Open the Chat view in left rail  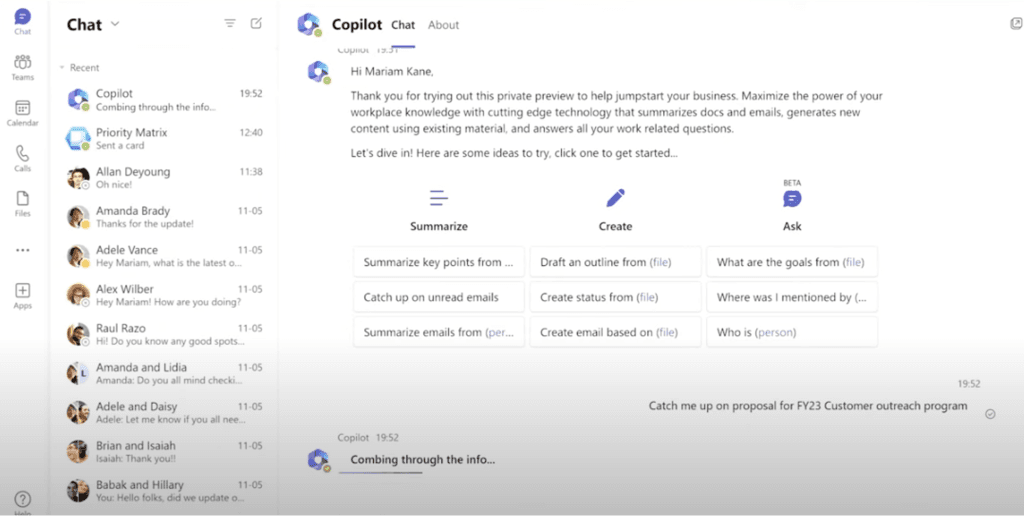(22, 22)
